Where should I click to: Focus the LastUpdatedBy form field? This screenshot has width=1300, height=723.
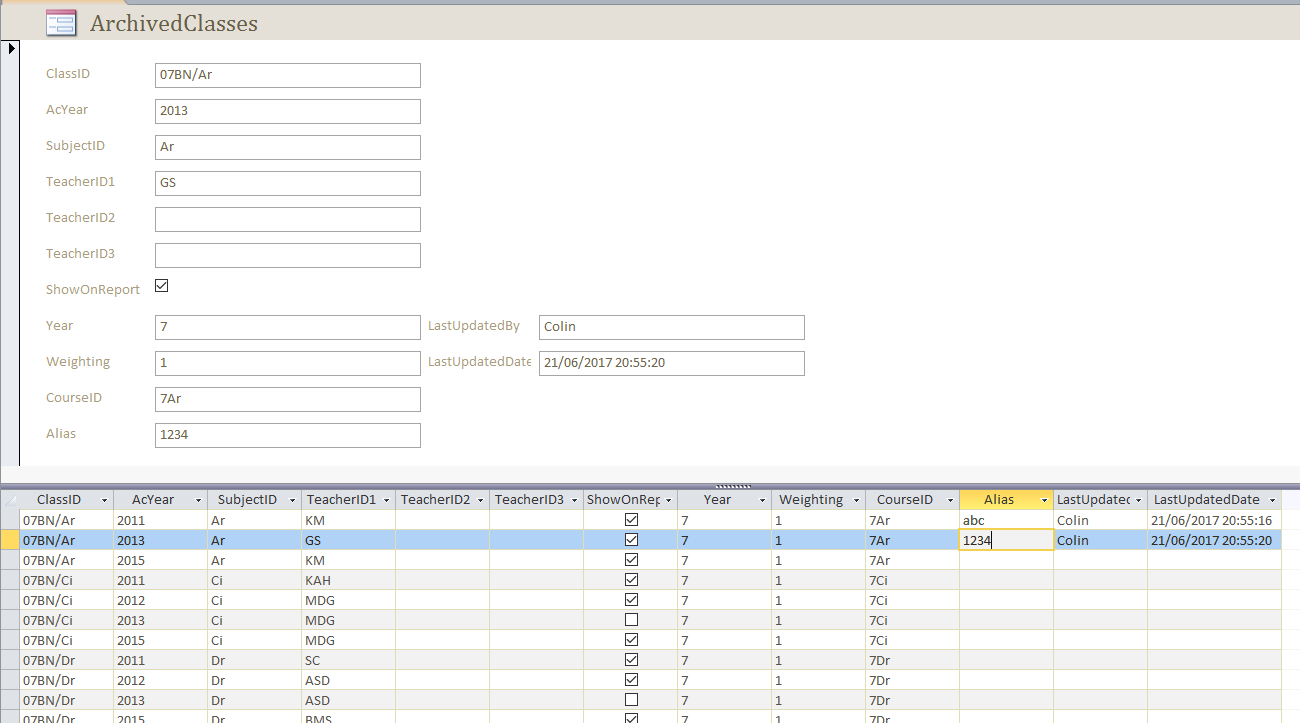[x=671, y=327]
